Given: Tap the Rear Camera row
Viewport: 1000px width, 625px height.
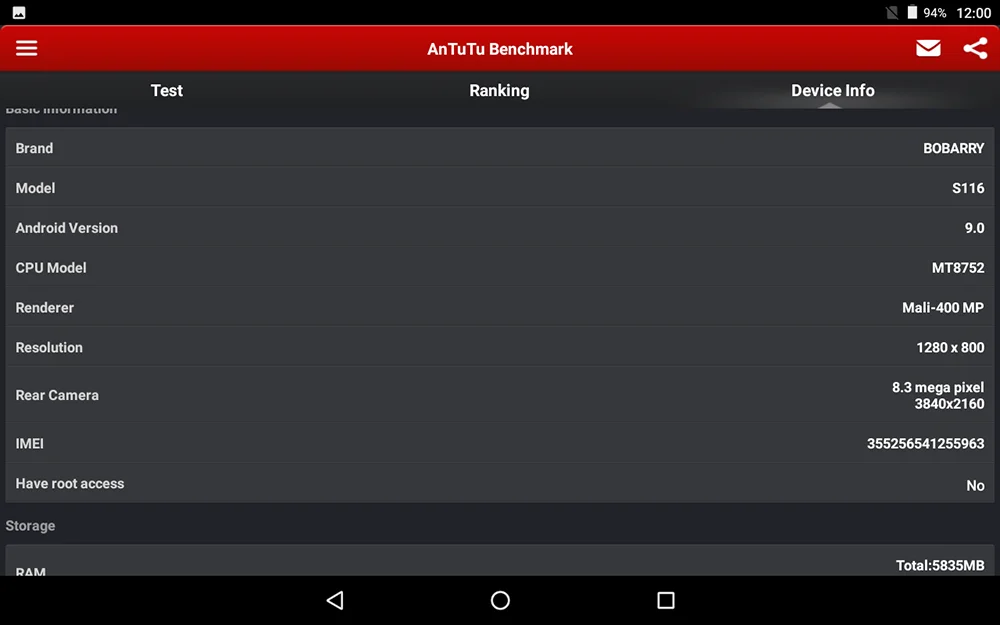Looking at the screenshot, I should 500,395.
